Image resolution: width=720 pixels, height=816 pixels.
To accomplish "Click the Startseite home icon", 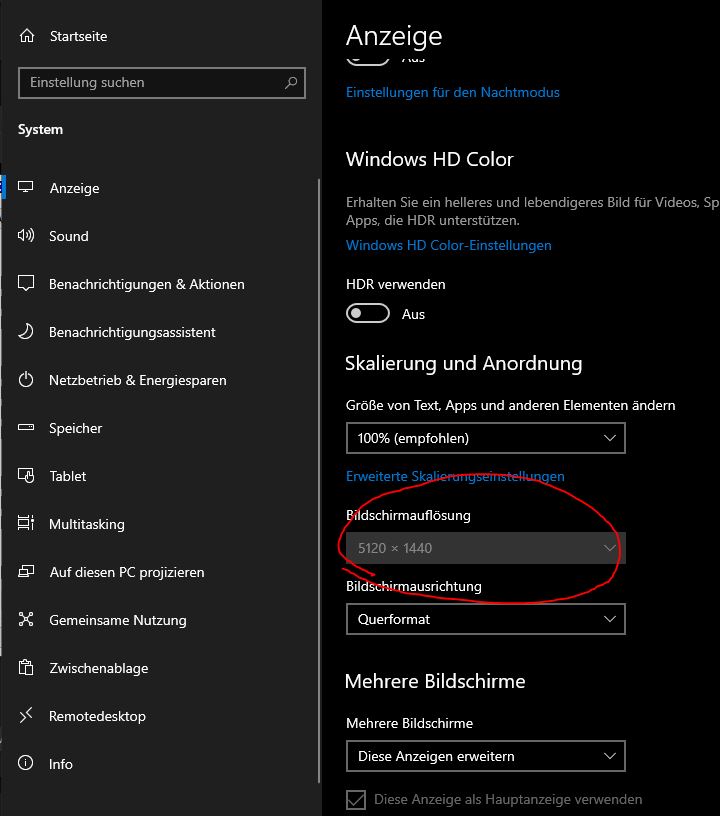I will (x=27, y=36).
